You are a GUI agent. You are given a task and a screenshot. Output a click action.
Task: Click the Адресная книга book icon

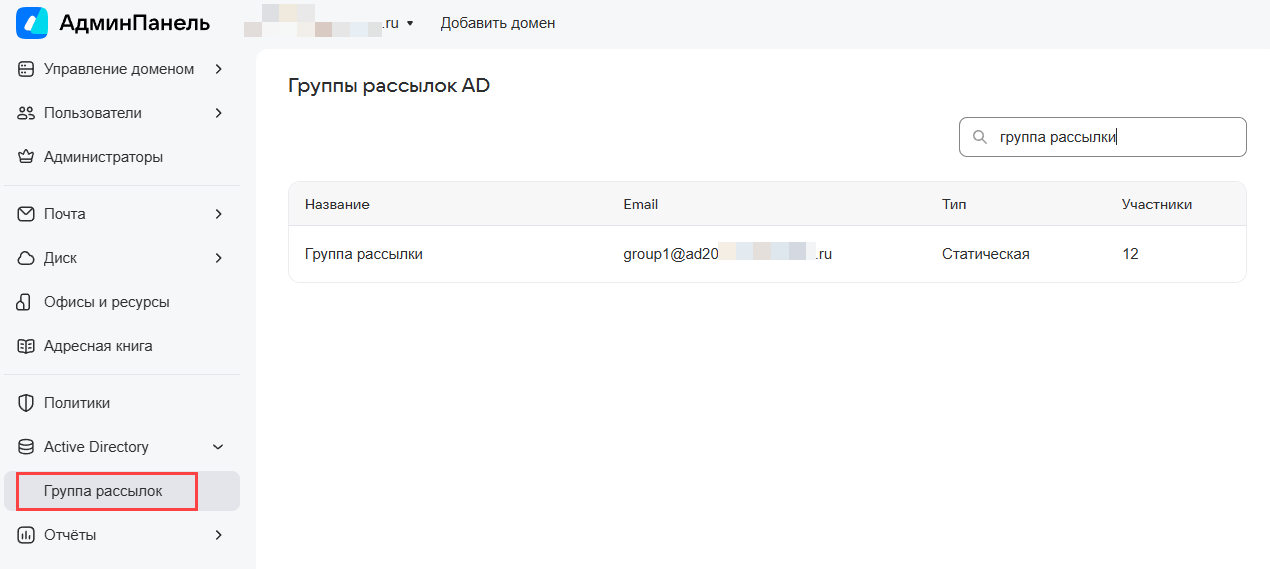point(26,346)
